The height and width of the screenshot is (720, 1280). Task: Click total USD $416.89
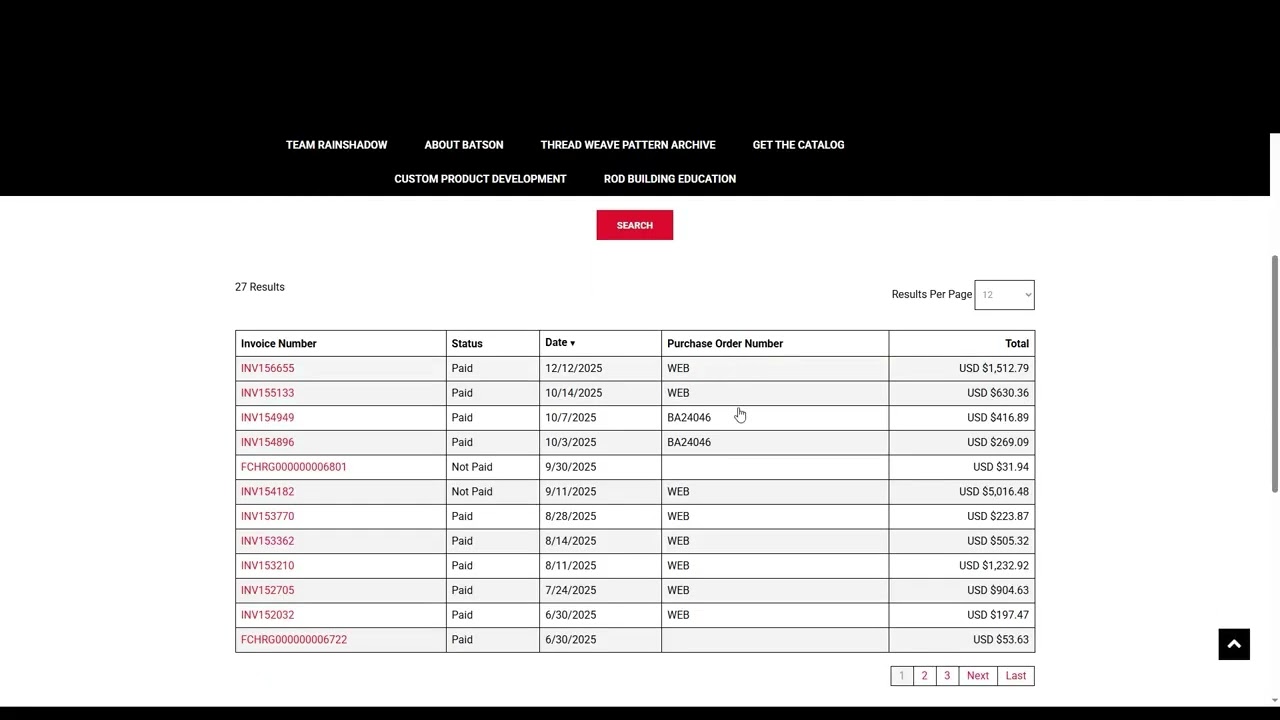[x=998, y=418]
